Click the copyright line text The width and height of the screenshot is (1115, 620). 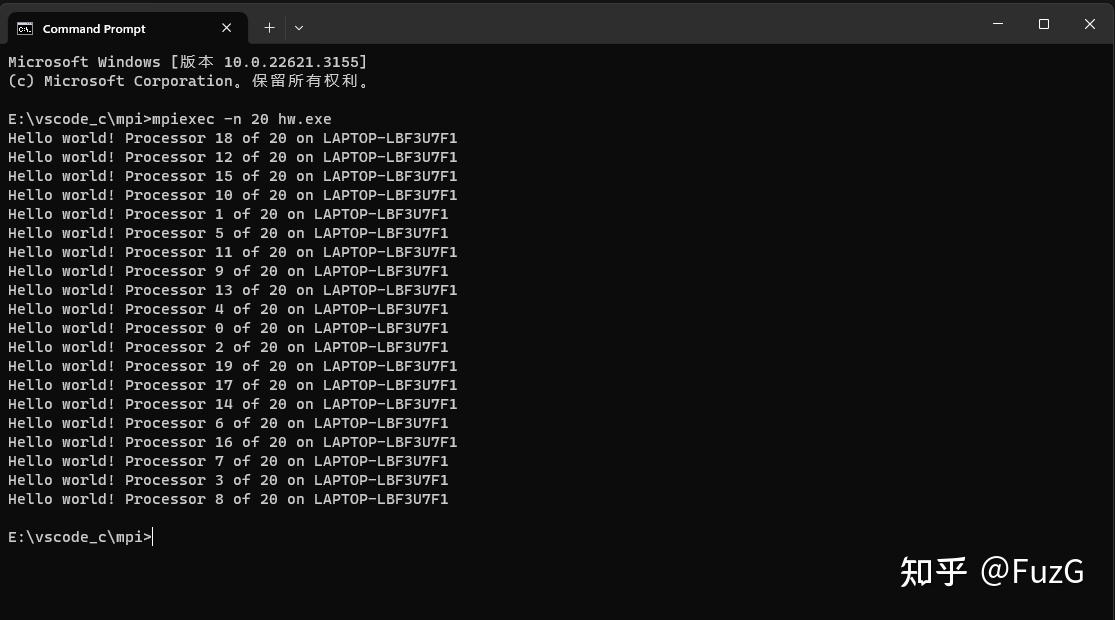pos(180,80)
